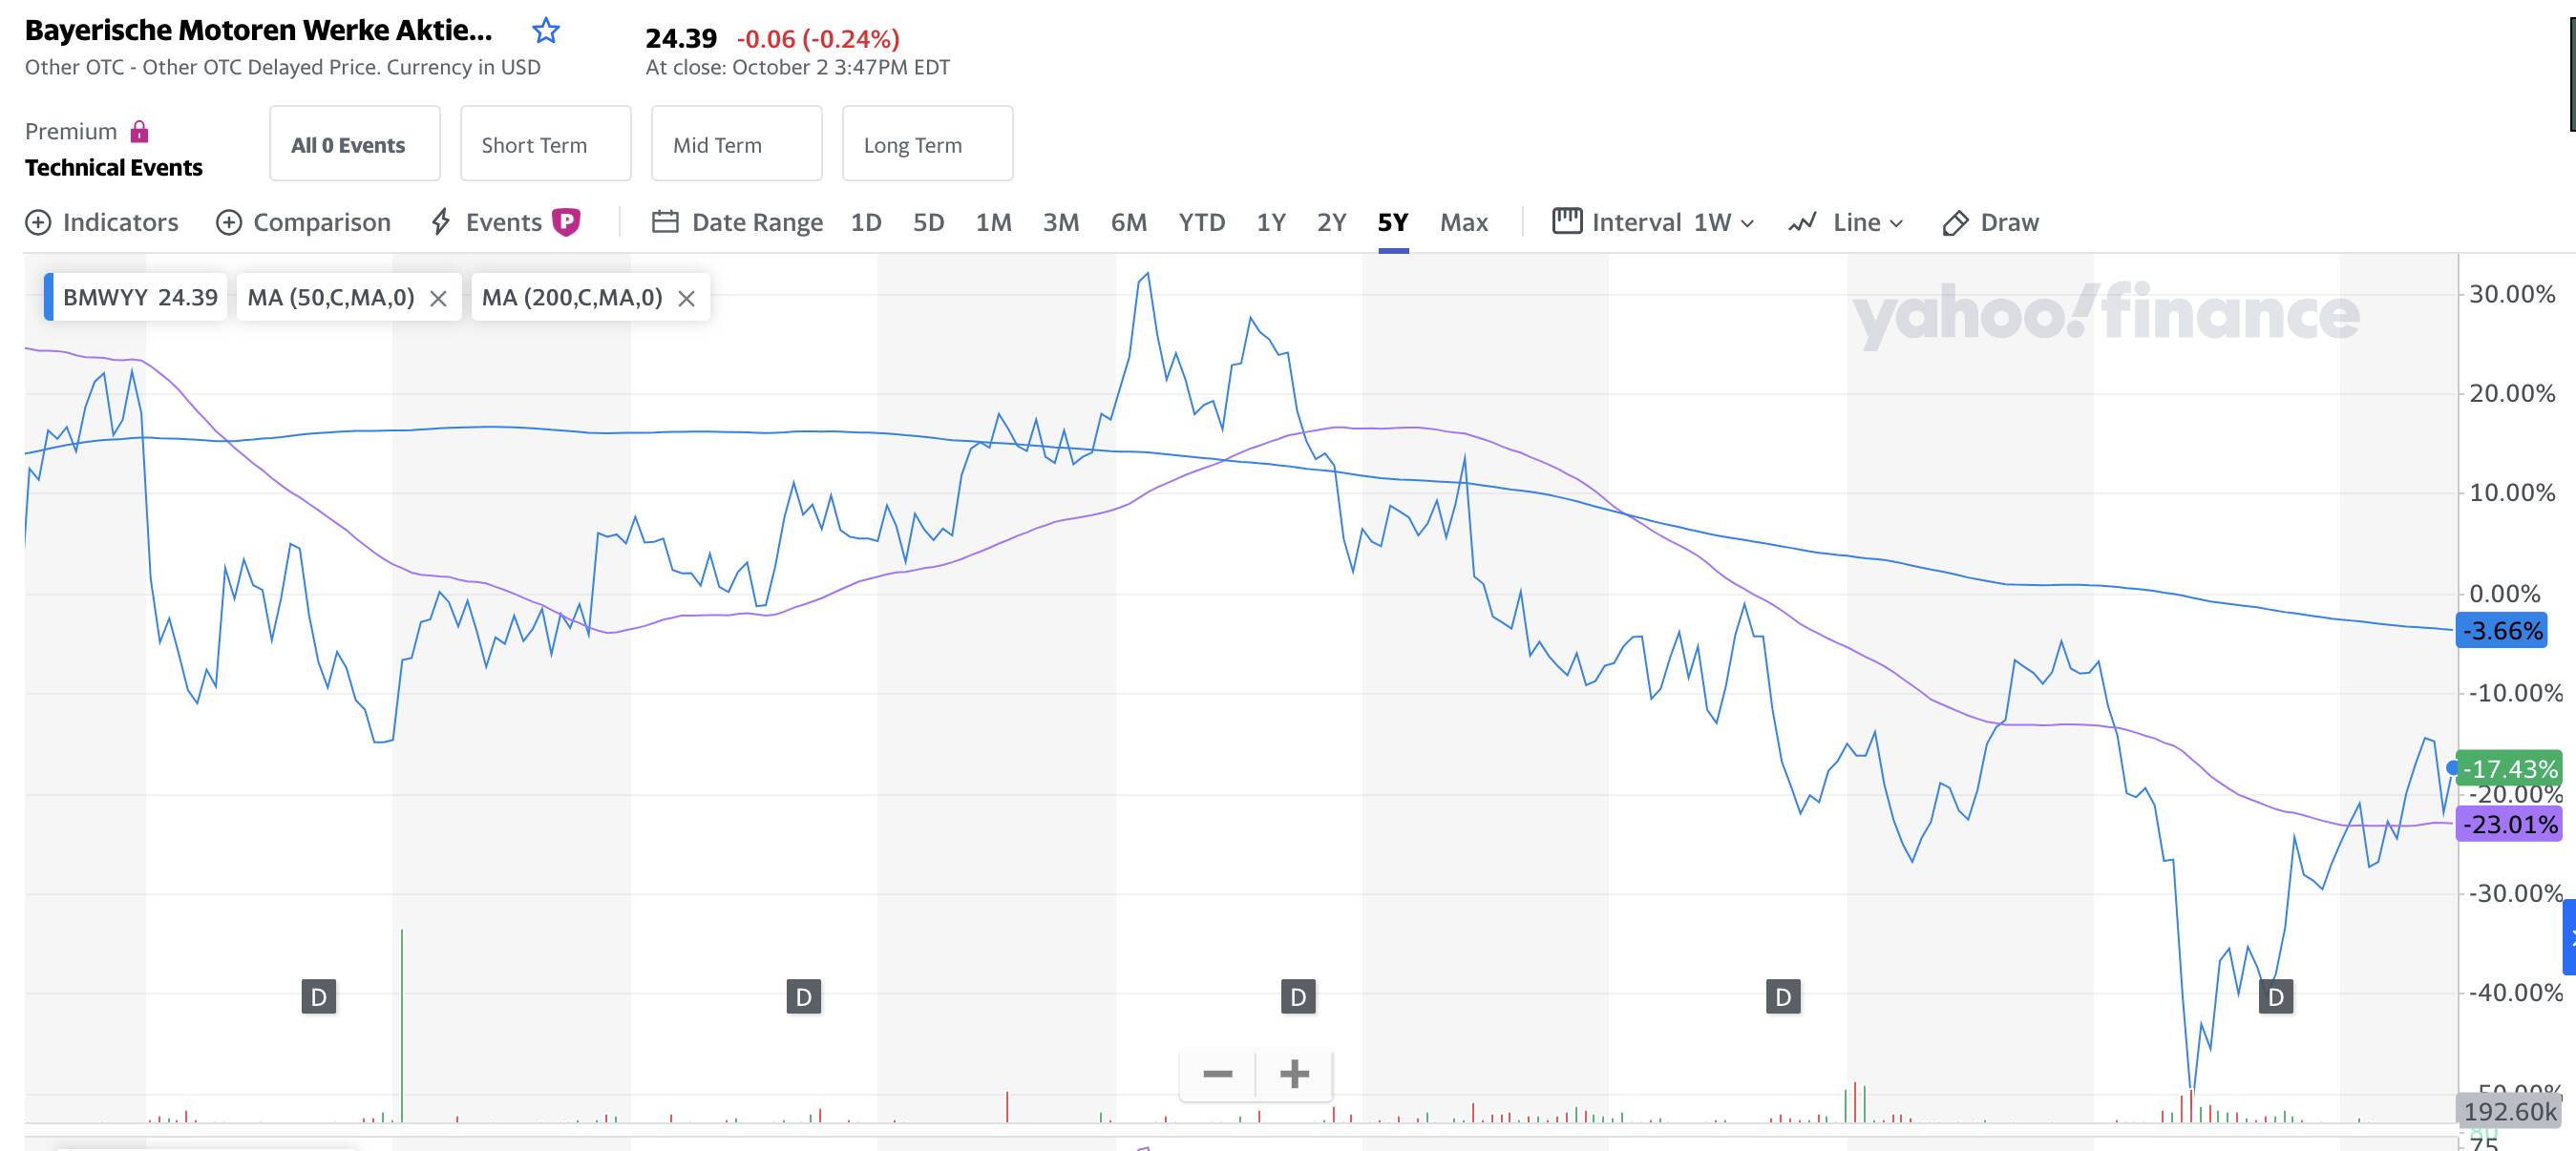
Task: Click the Events lightning bolt icon
Action: click(x=440, y=222)
